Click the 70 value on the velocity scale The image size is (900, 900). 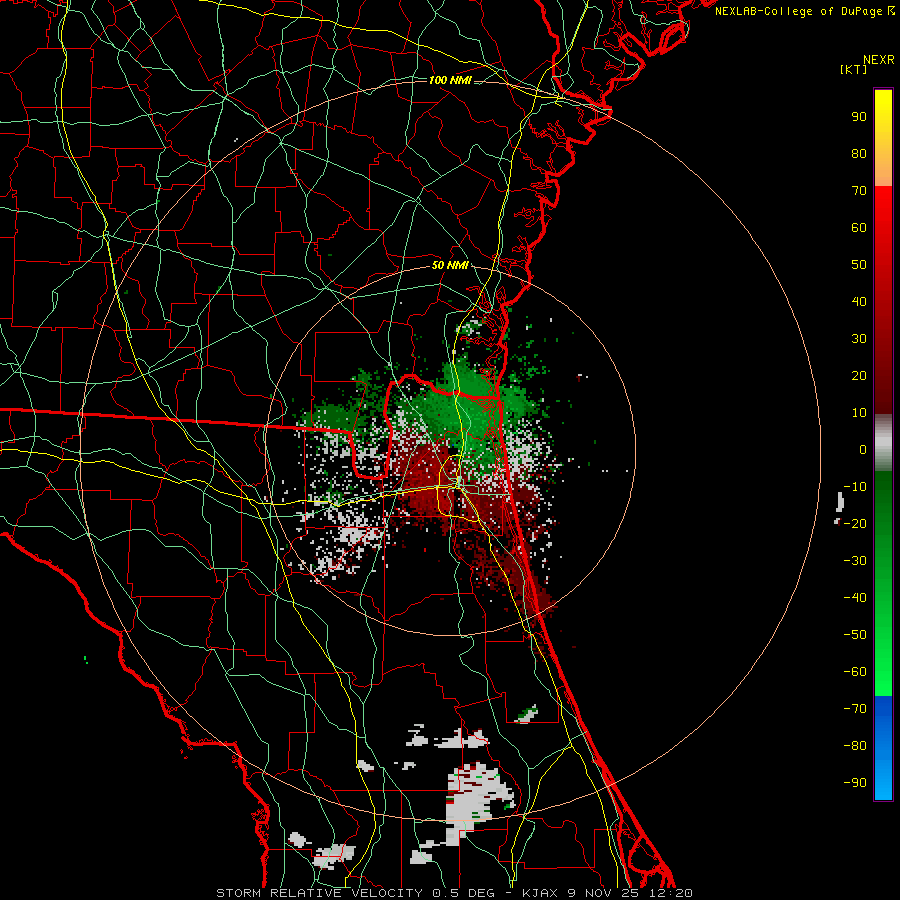click(859, 191)
